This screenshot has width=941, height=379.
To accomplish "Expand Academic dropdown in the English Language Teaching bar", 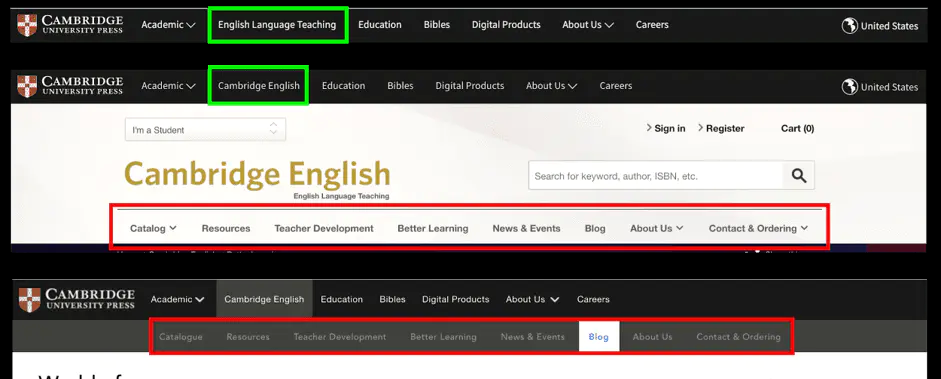I will [168, 25].
